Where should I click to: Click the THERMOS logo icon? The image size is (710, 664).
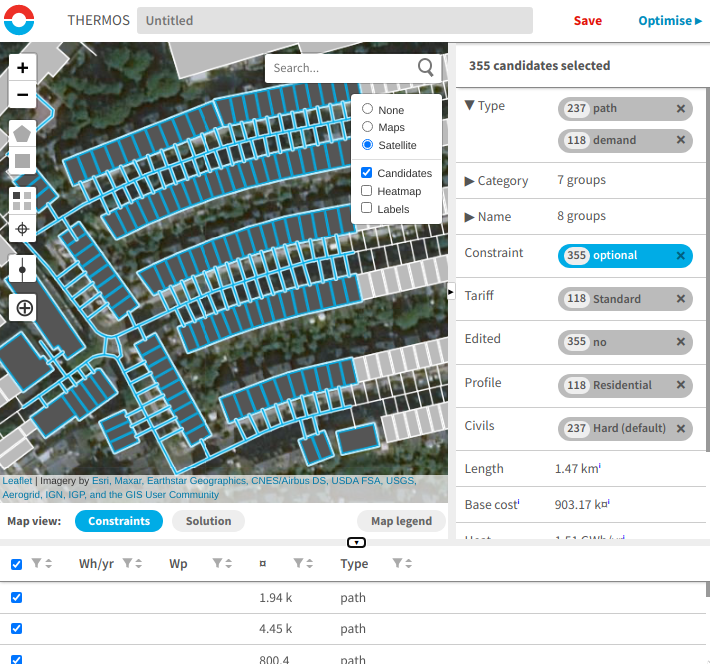point(19,20)
